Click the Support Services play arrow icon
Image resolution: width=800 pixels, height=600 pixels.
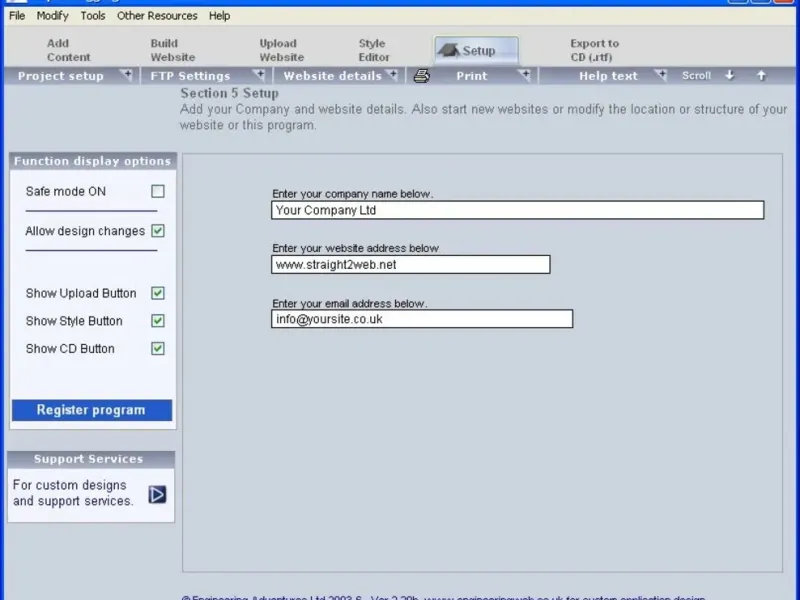(157, 494)
